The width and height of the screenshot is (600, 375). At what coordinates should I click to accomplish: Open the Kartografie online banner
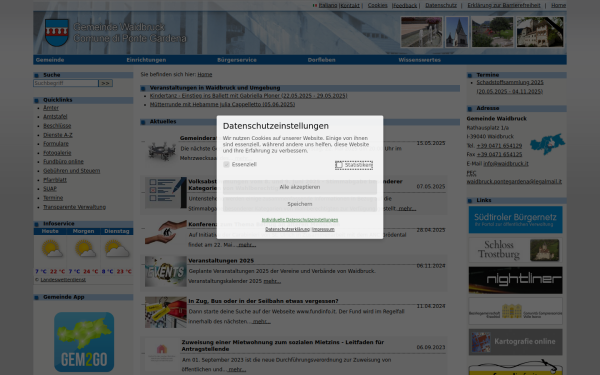coord(515,342)
